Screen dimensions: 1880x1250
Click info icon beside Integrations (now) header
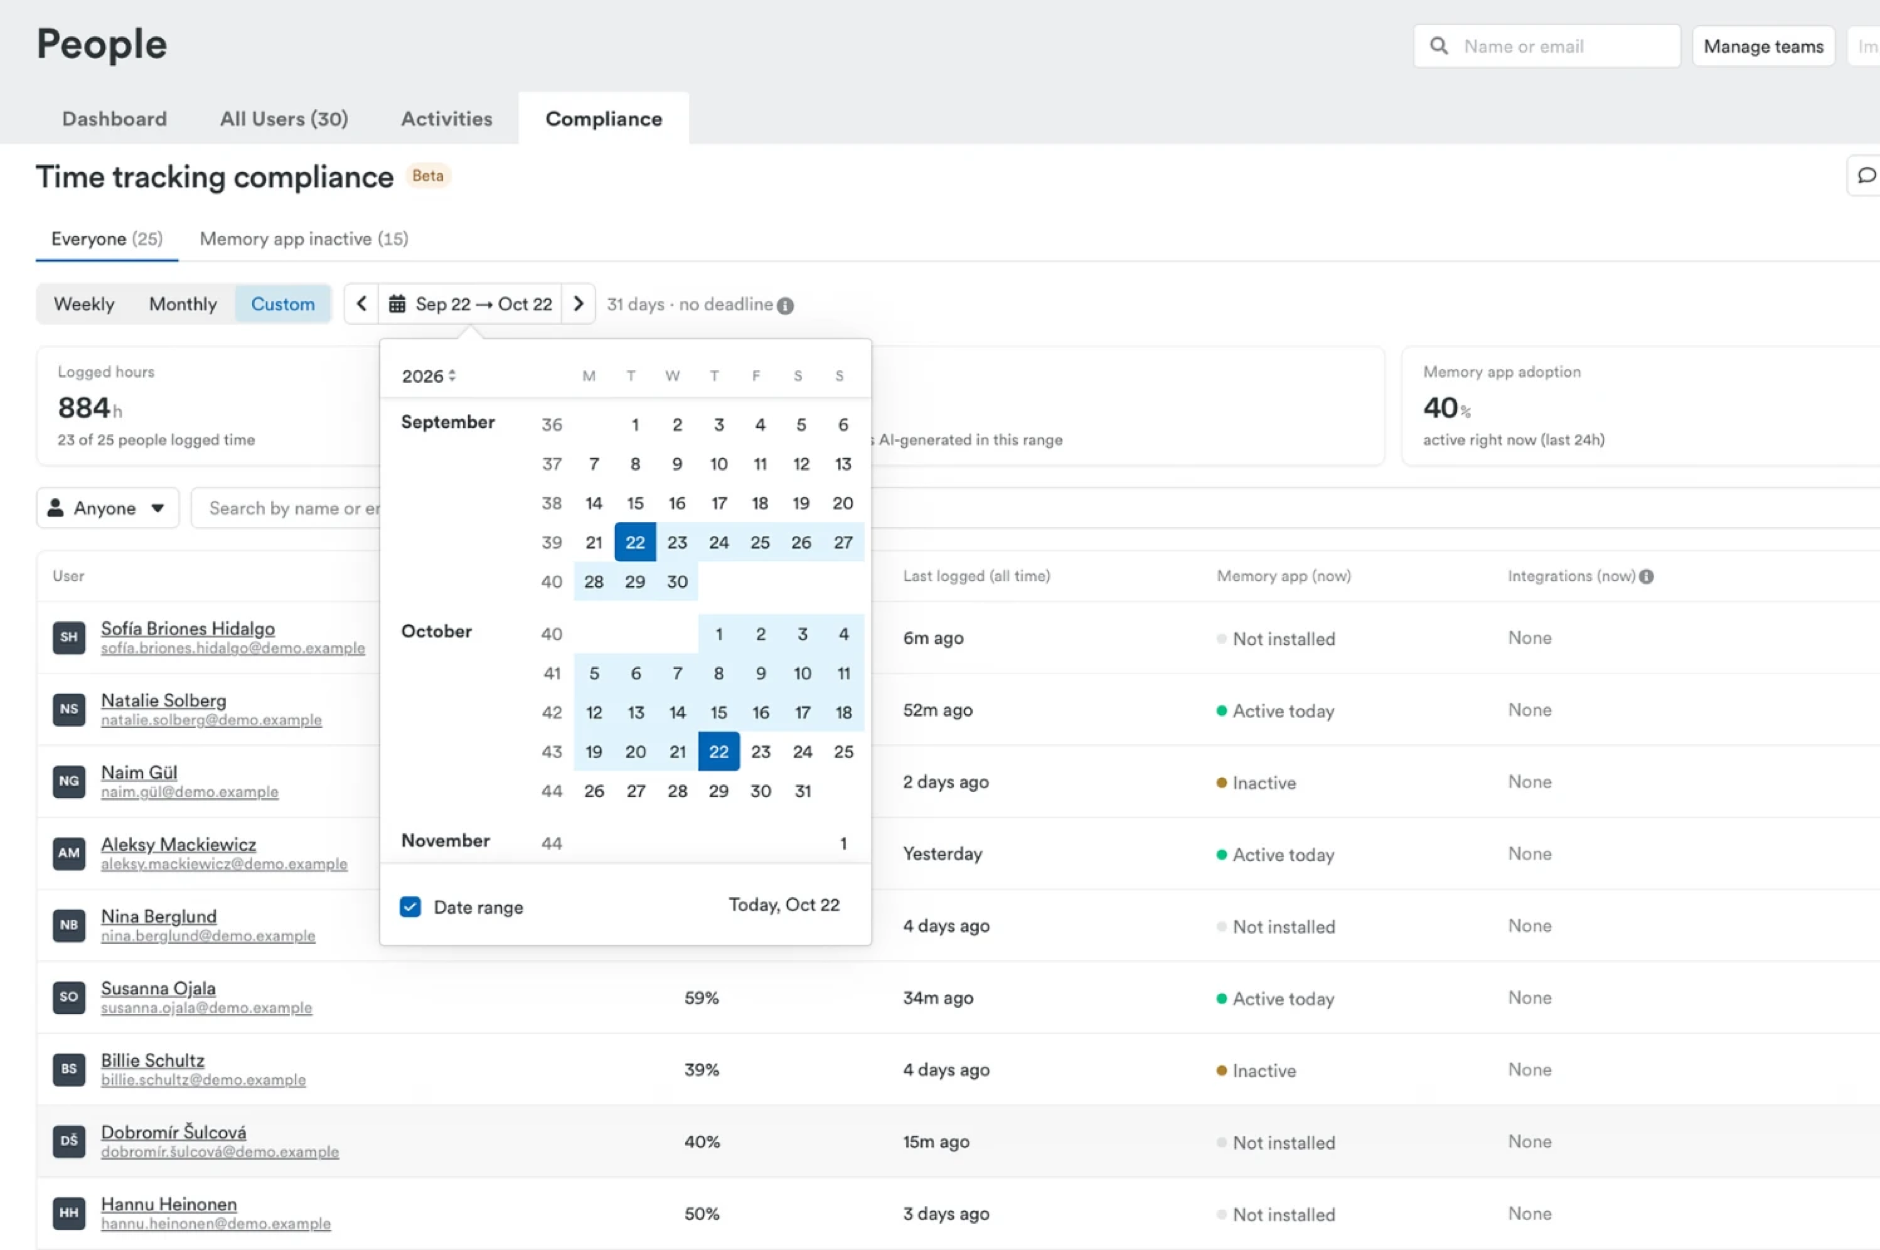click(1646, 576)
